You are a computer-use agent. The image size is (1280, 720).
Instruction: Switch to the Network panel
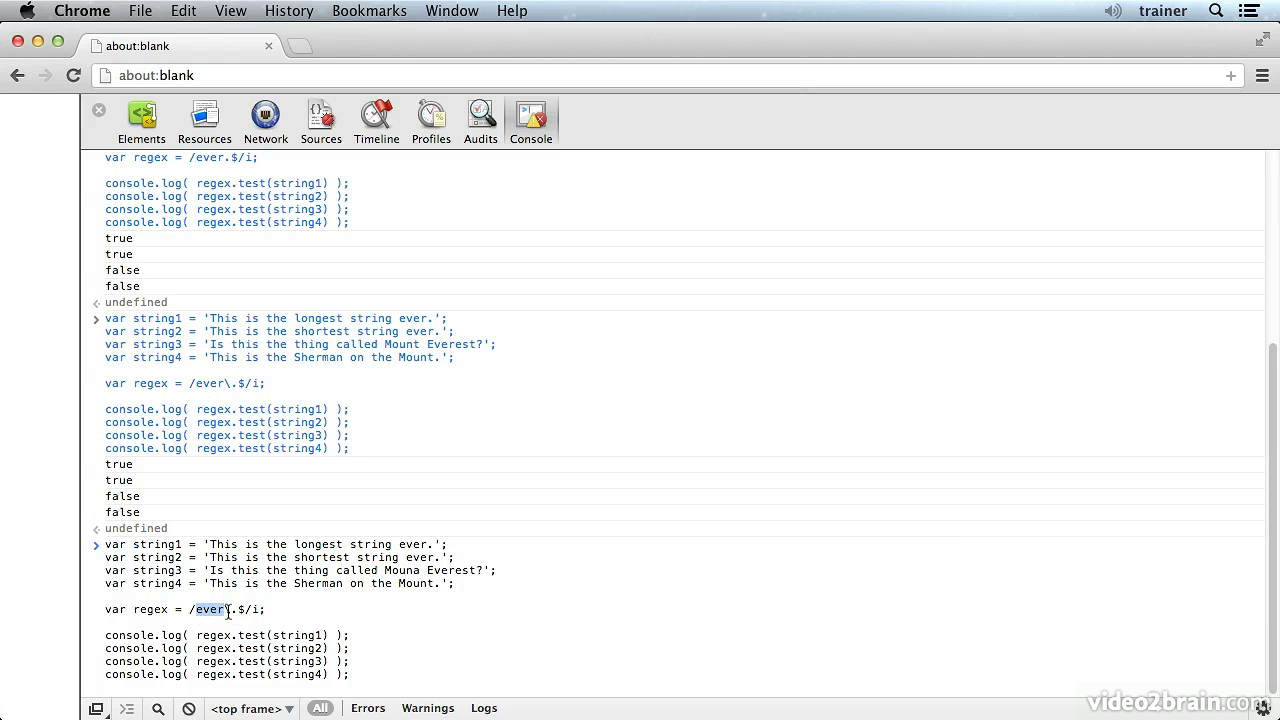(x=265, y=123)
